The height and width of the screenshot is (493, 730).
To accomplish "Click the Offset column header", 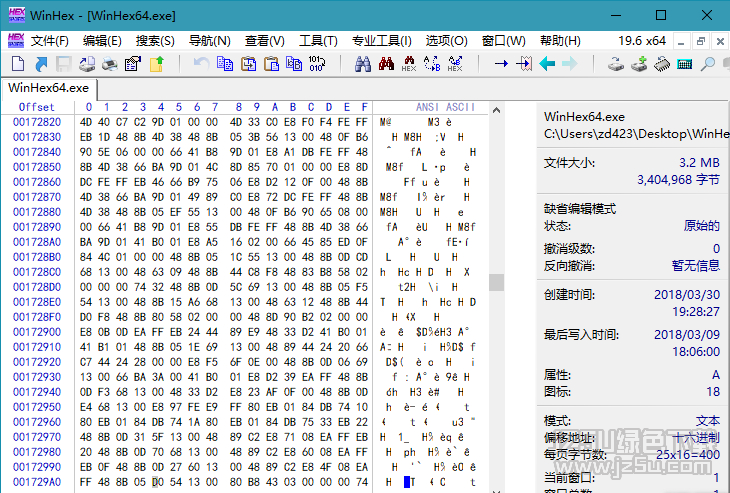I will point(36,107).
